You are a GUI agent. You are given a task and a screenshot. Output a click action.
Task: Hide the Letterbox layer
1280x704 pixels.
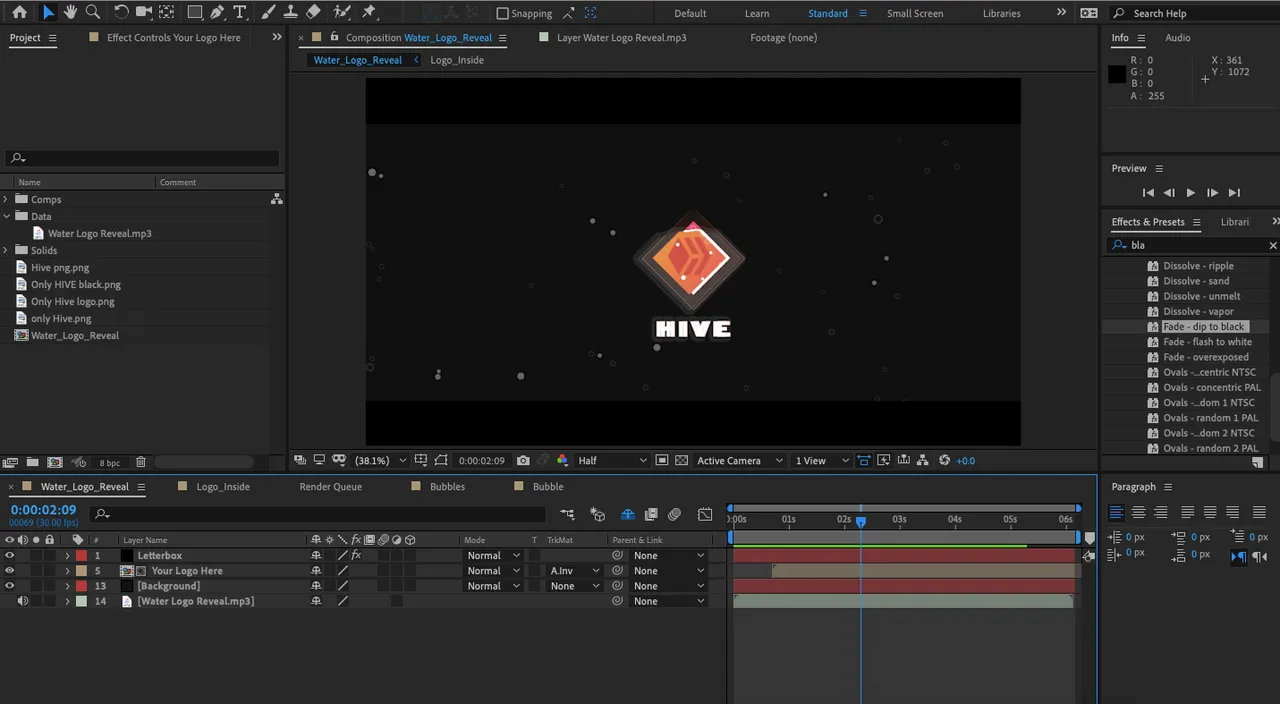pos(10,556)
